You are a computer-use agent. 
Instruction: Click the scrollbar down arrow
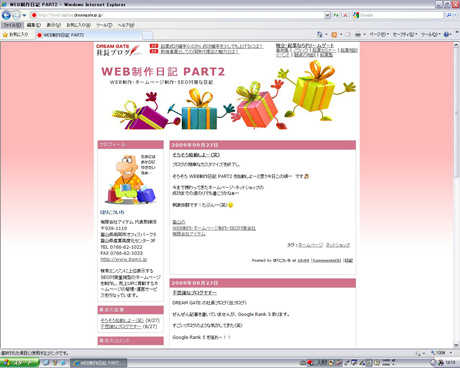[456, 345]
